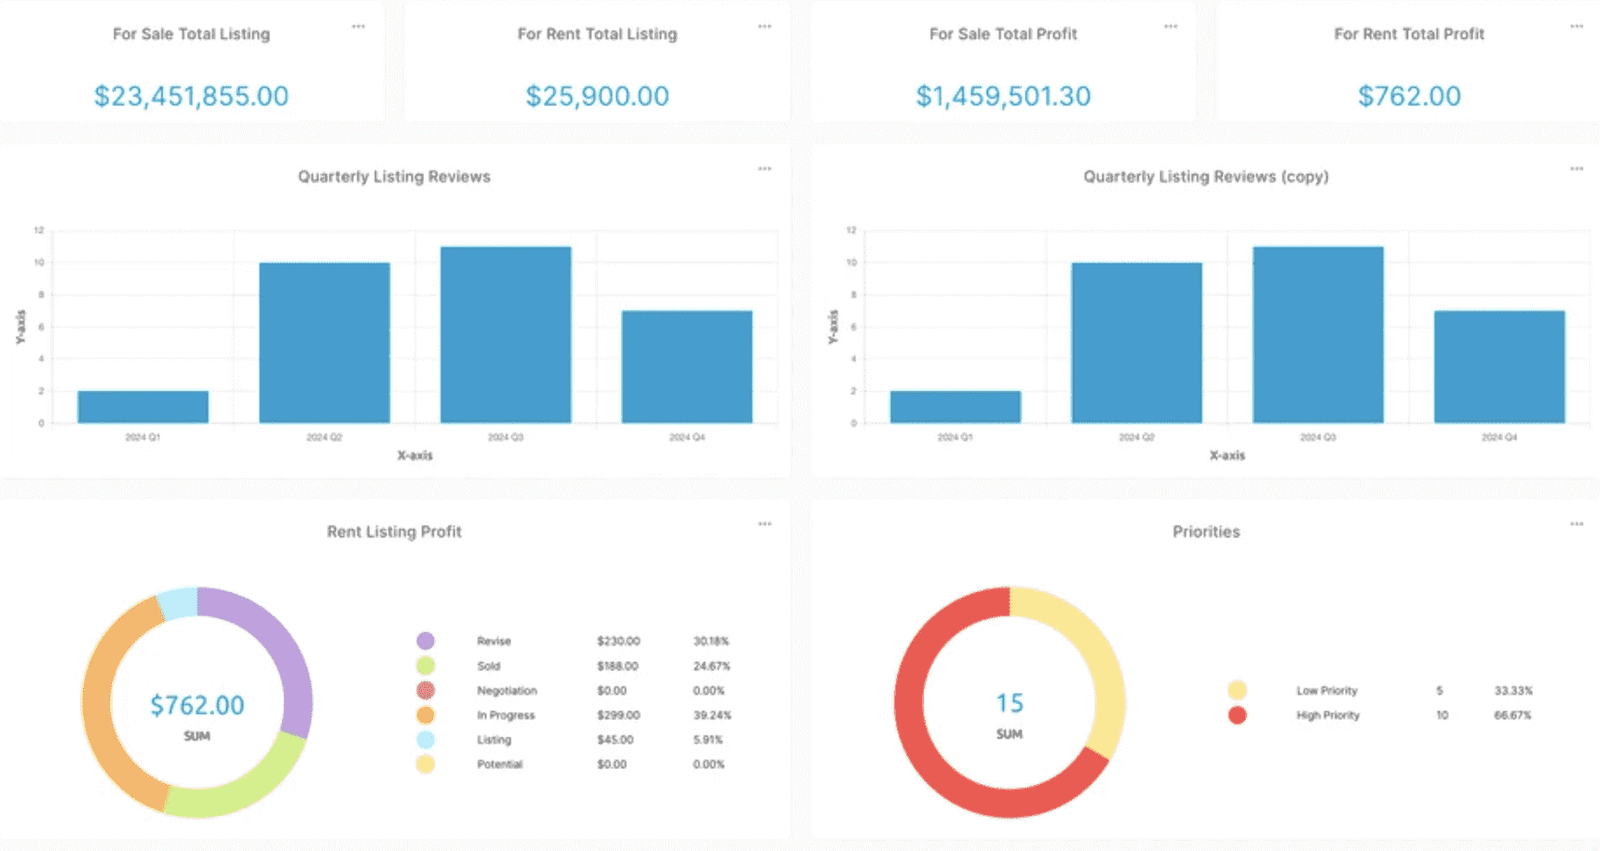The width and height of the screenshot is (1600, 851).
Task: Click the Potential yellow legend dot
Action: tap(425, 764)
